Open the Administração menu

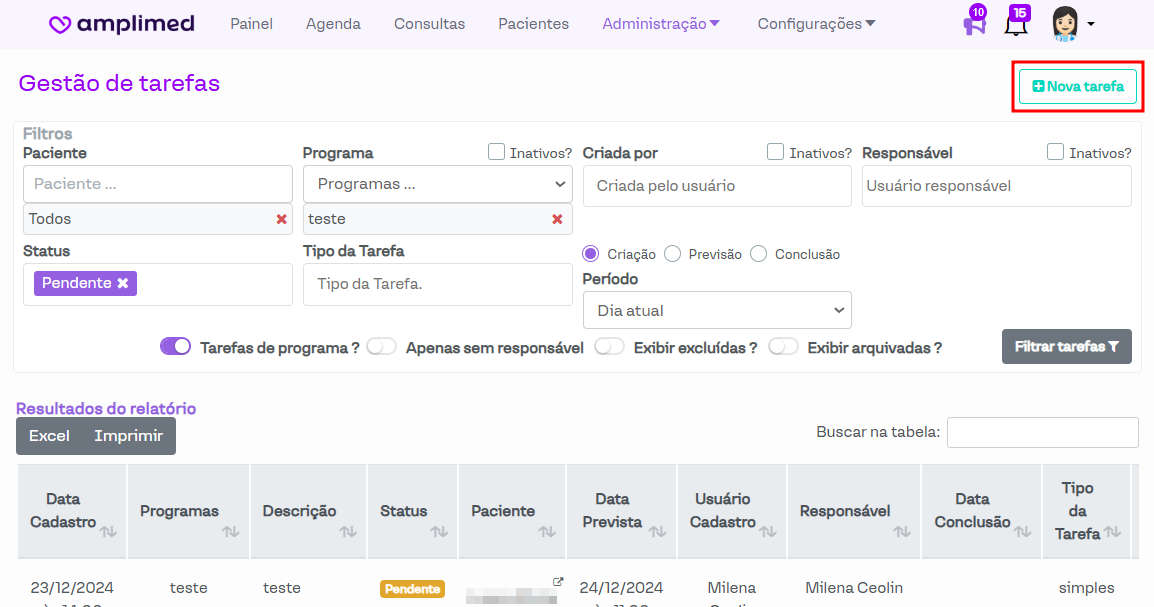coord(660,24)
